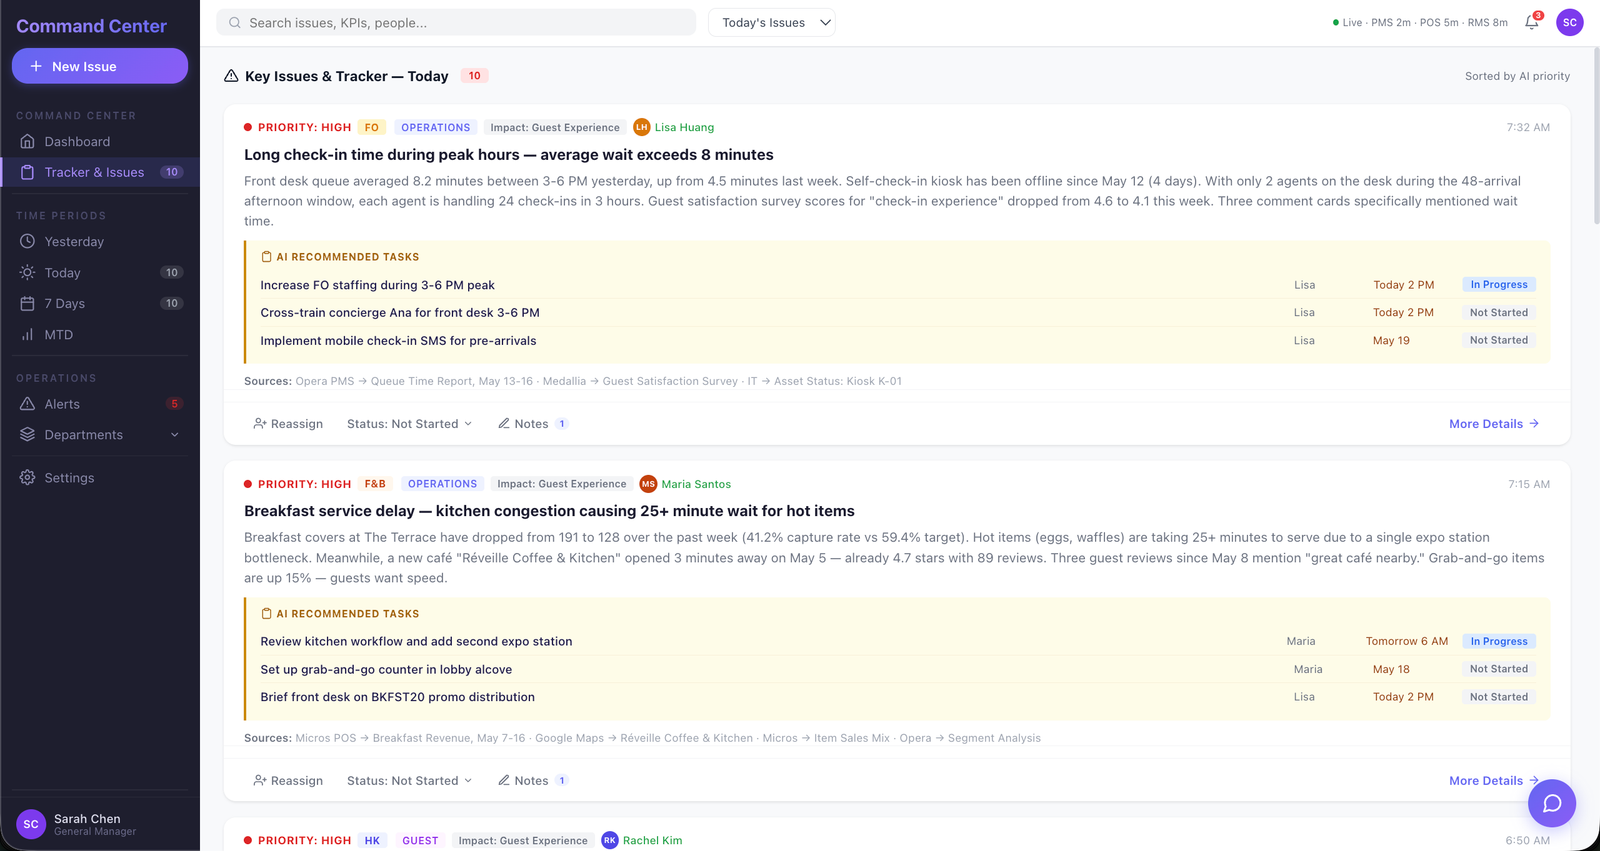Click the Yesterday clock icon
This screenshot has width=1600, height=851.
28,241
